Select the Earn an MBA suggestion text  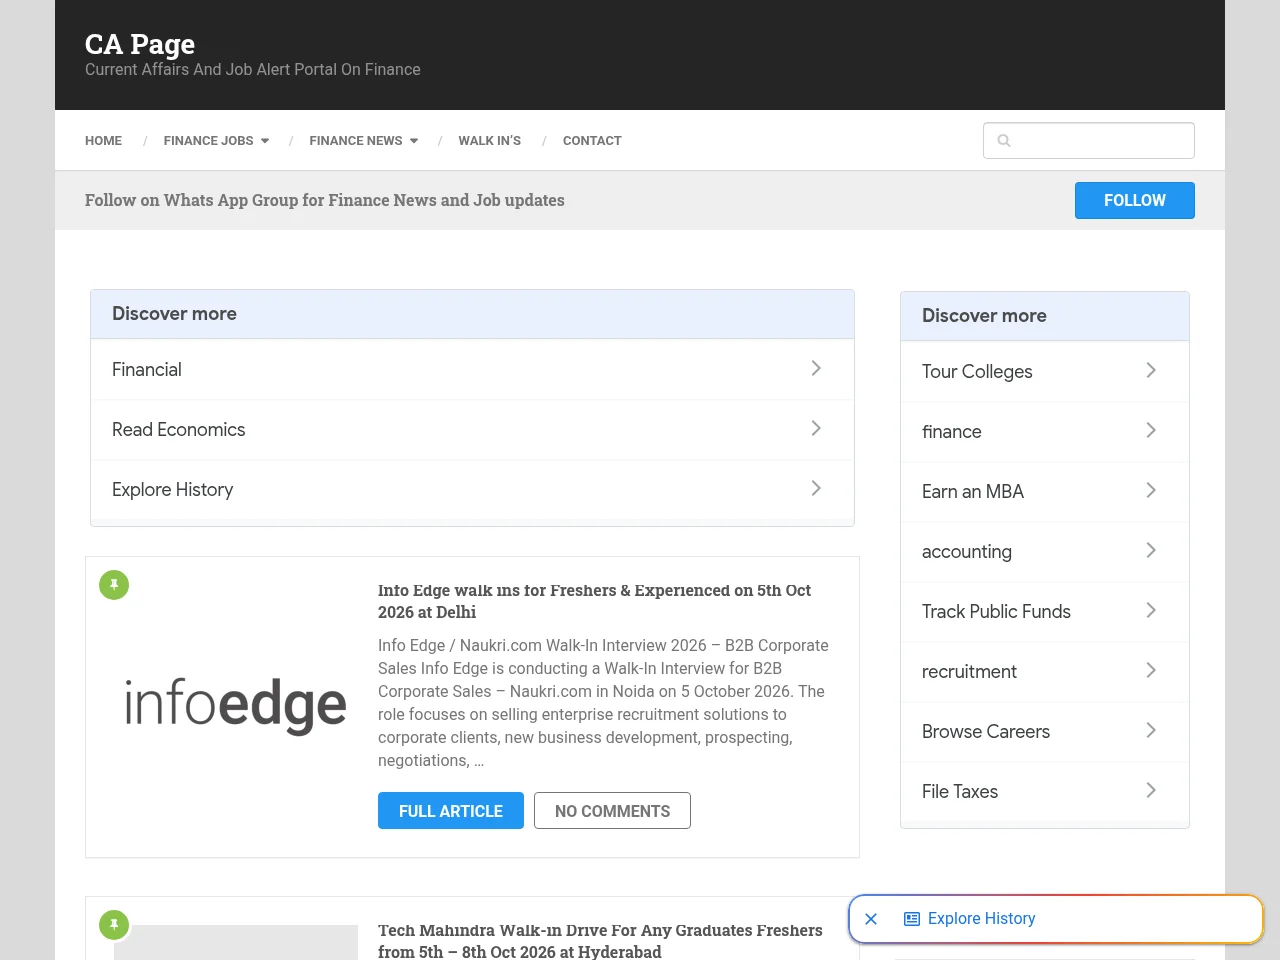coord(973,492)
